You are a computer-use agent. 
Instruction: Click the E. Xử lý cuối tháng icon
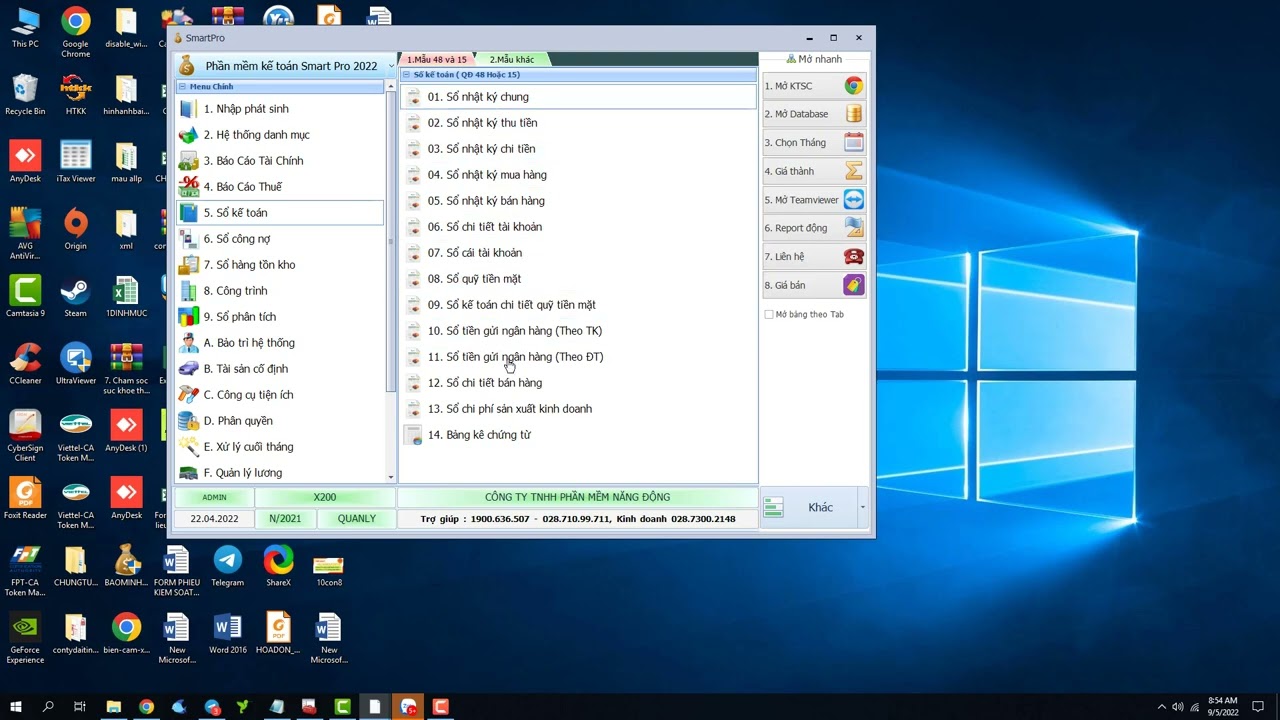[x=188, y=447]
